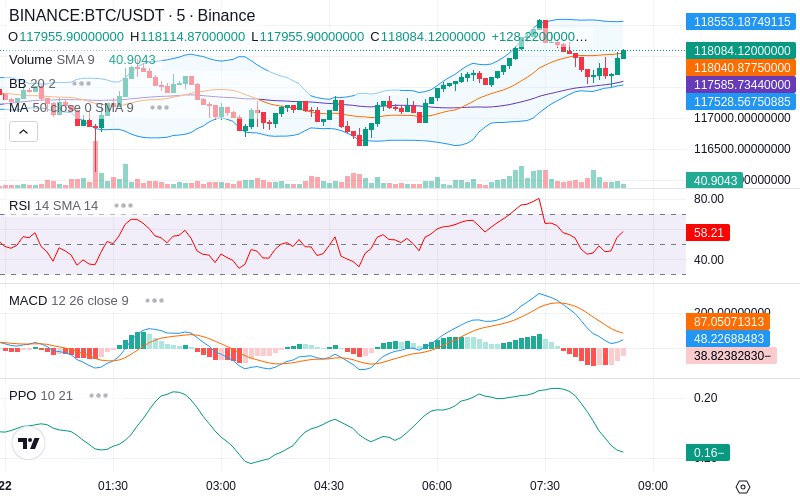This screenshot has width=800, height=500.
Task: Click the 07:30 time axis label
Action: click(544, 486)
